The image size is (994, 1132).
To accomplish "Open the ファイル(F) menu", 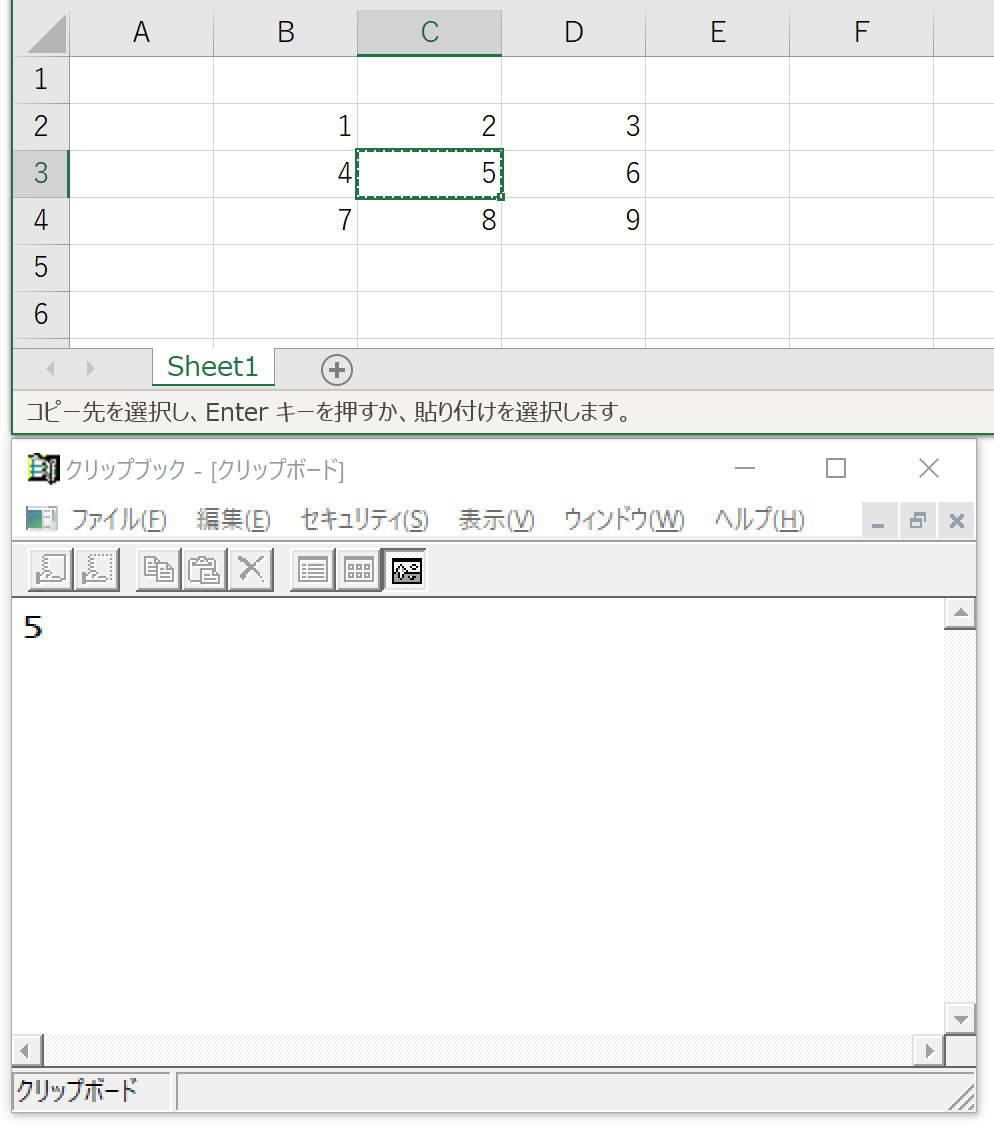I will 119,520.
